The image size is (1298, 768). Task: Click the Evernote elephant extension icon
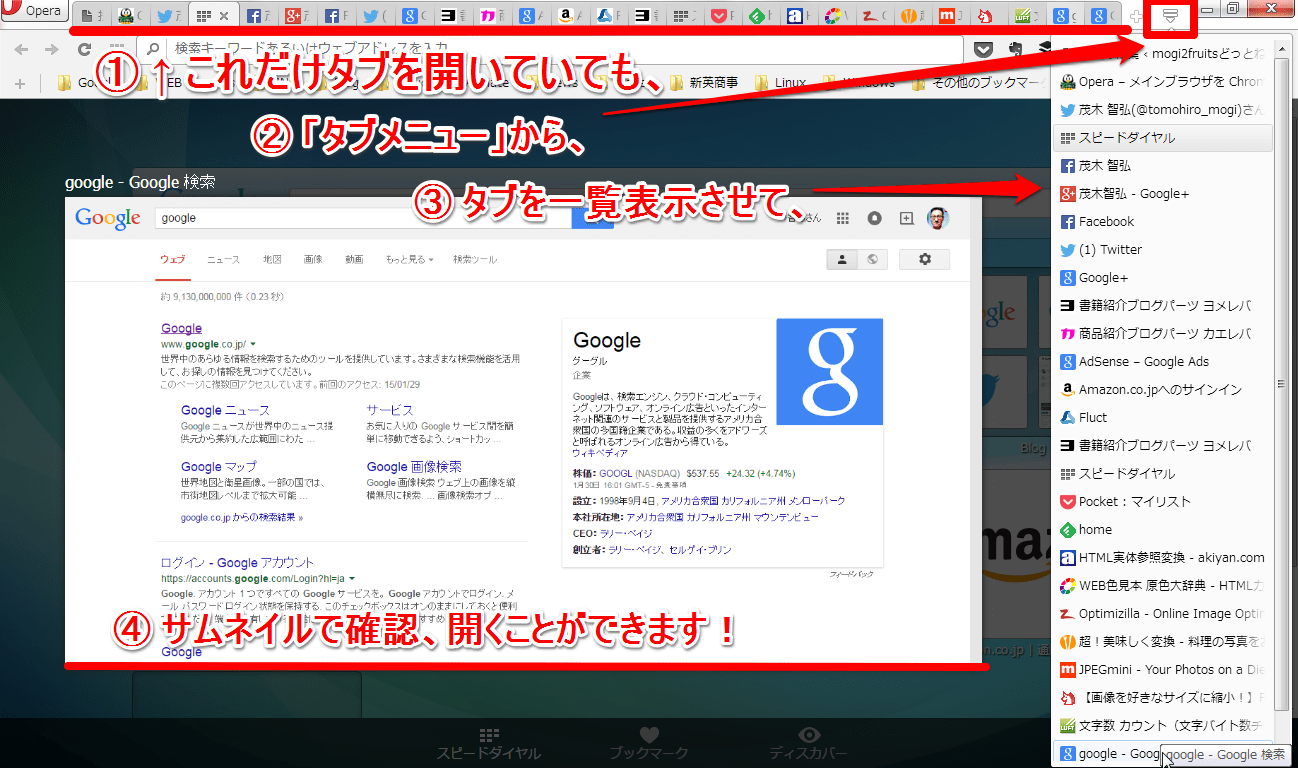1016,48
